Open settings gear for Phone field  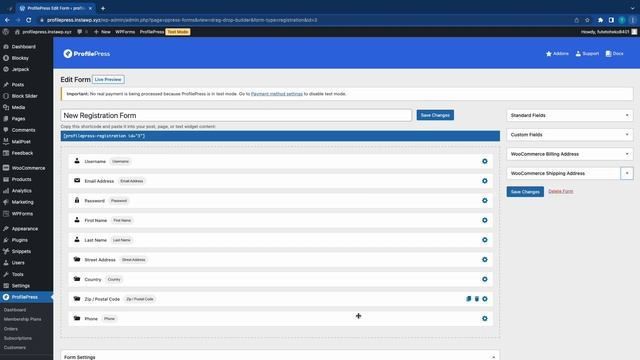484,318
